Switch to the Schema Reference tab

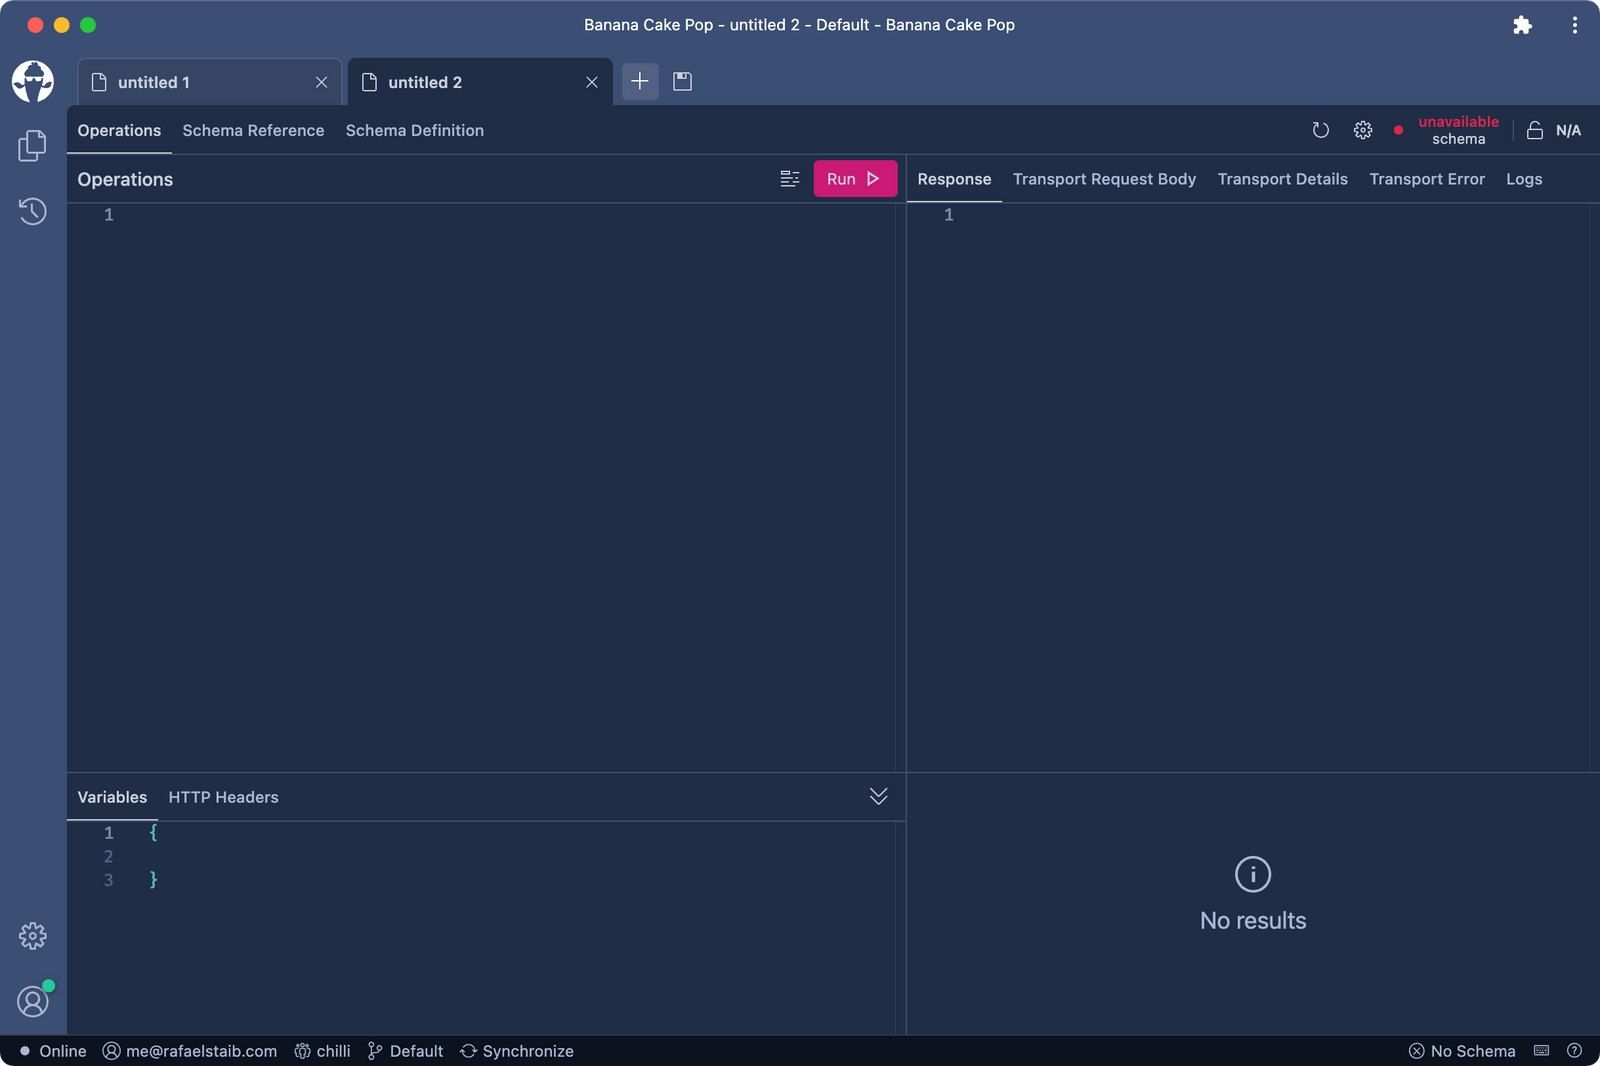pos(253,130)
